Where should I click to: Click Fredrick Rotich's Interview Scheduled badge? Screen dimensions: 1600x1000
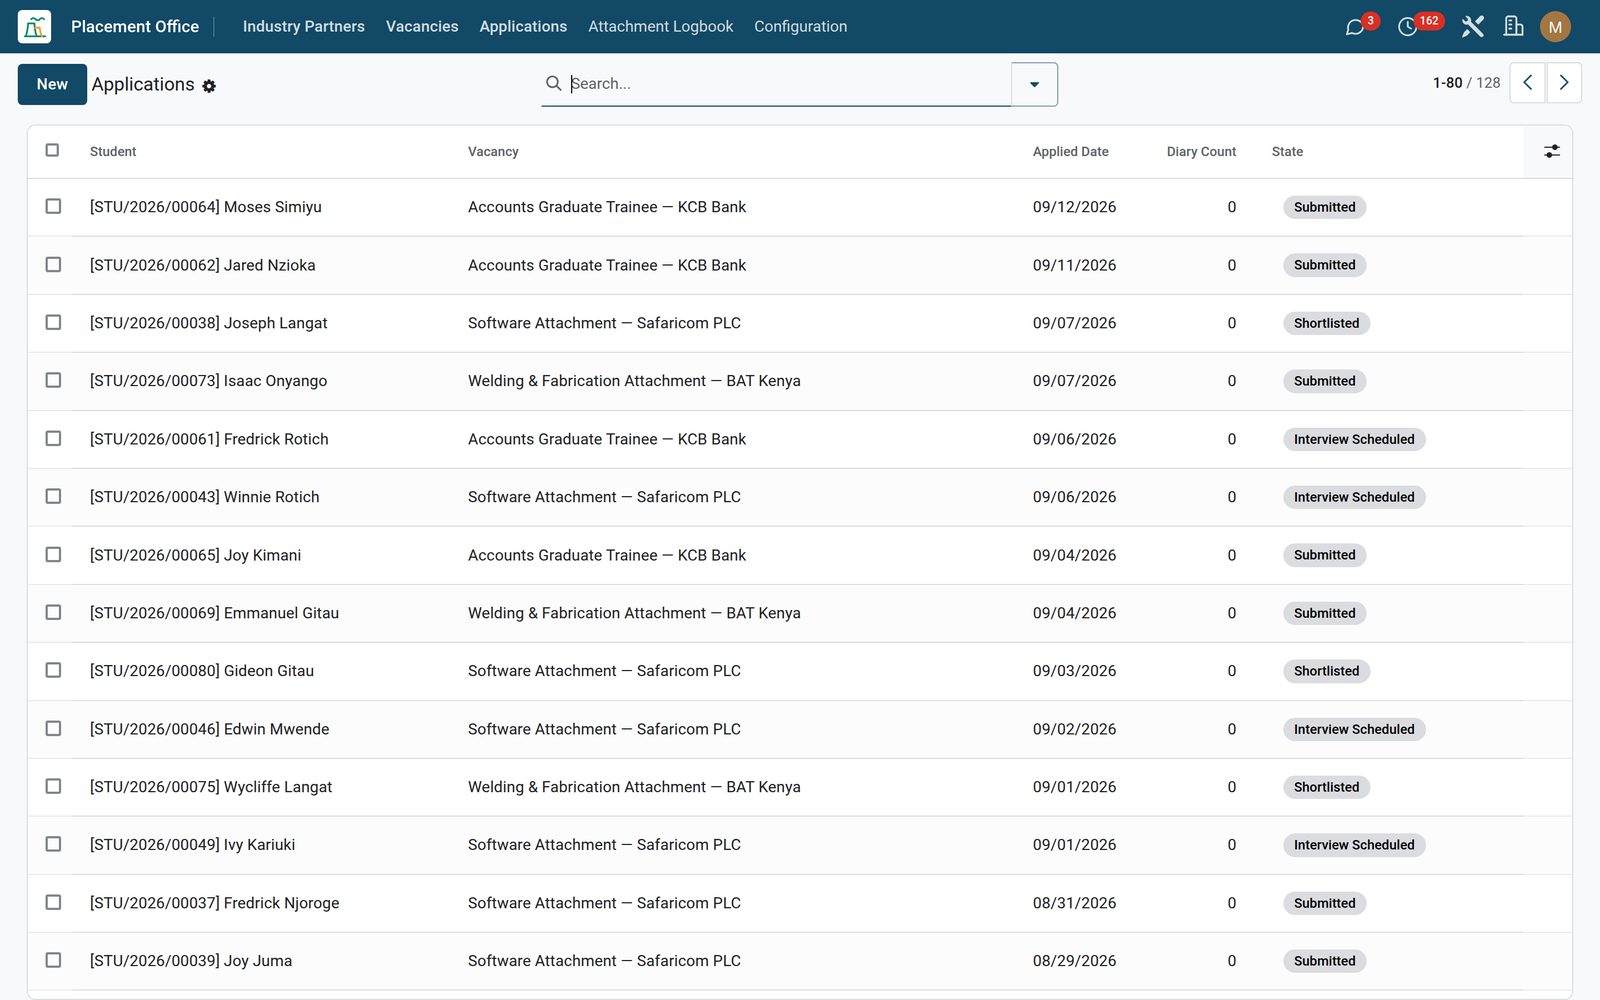1354,439
